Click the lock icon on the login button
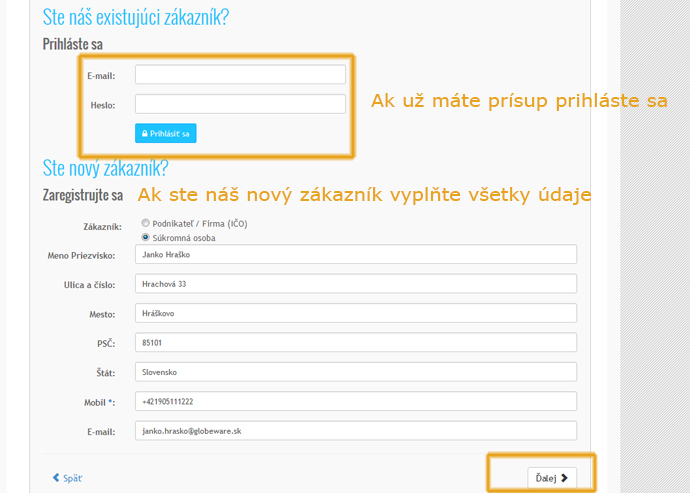This screenshot has width=690, height=493. coord(144,133)
